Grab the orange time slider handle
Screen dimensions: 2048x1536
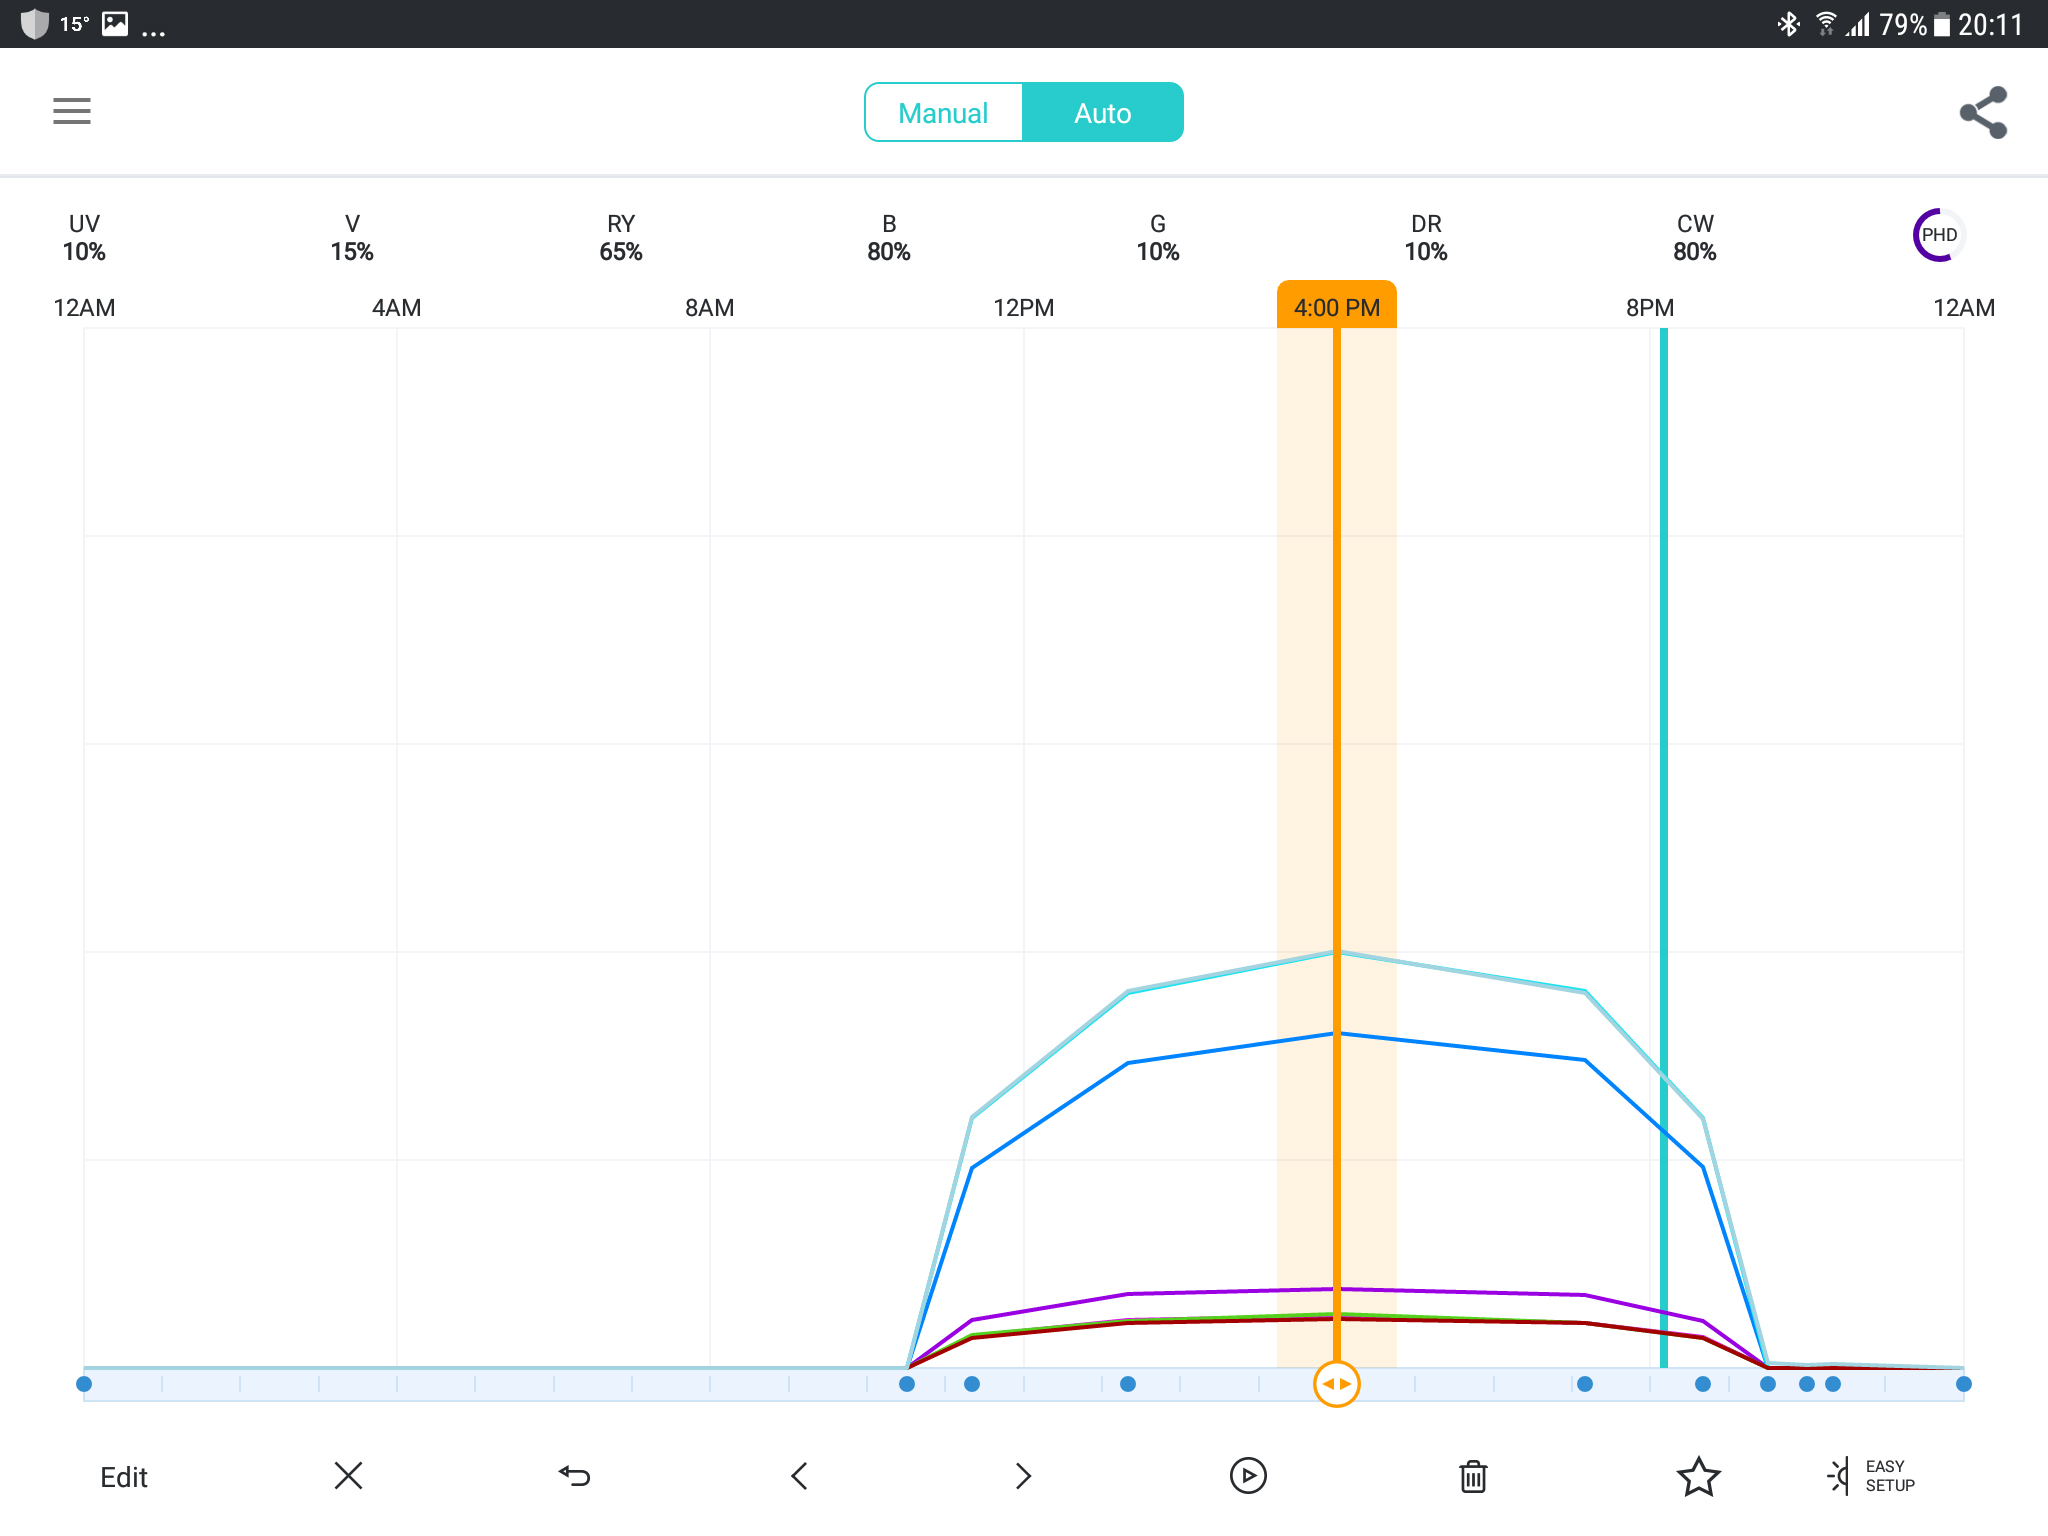[x=1336, y=1384]
